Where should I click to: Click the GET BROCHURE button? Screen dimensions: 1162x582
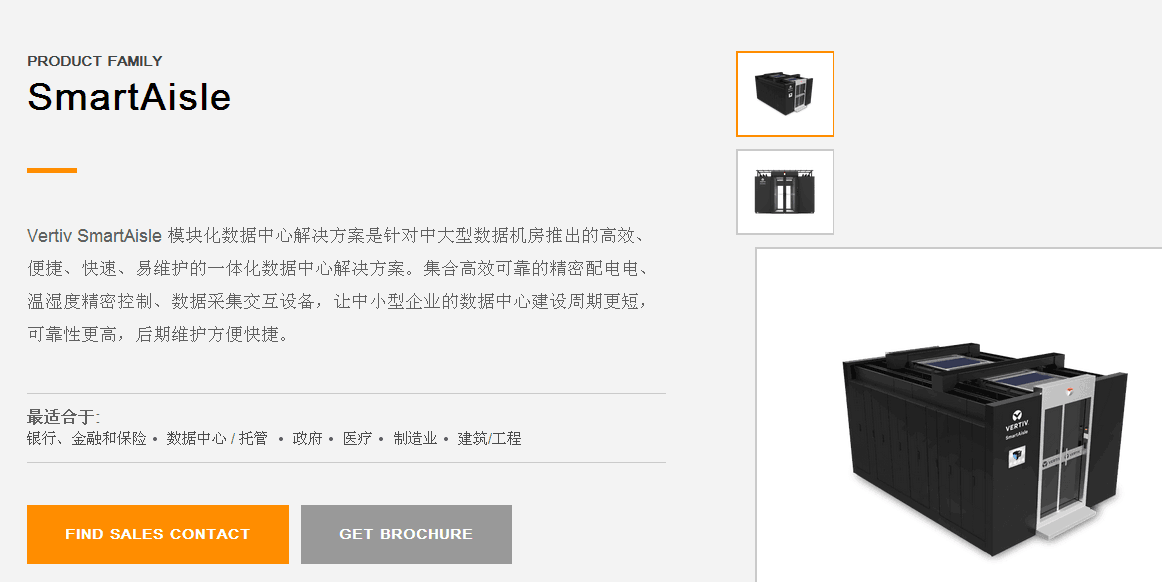click(406, 535)
